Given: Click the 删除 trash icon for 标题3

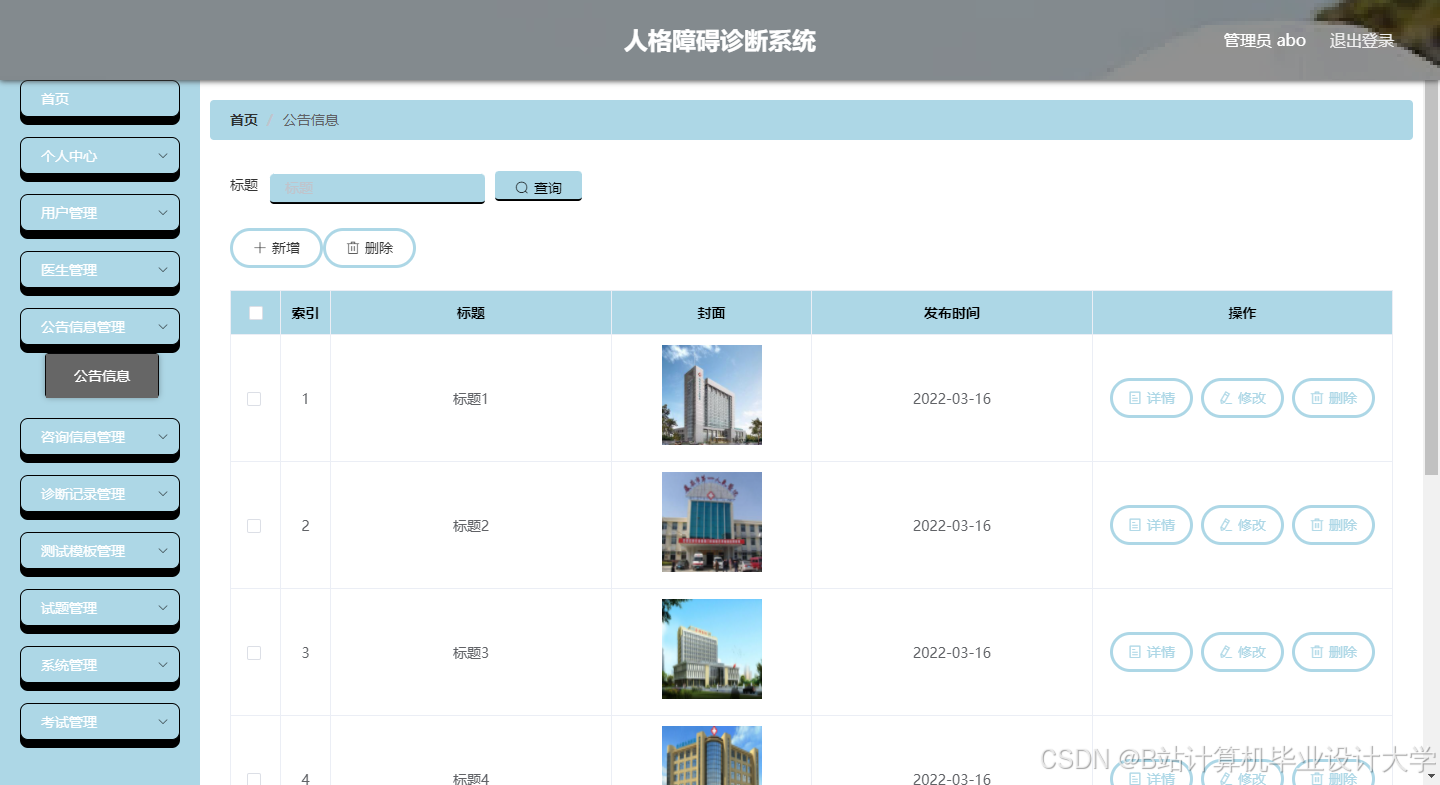Looking at the screenshot, I should tap(1317, 652).
